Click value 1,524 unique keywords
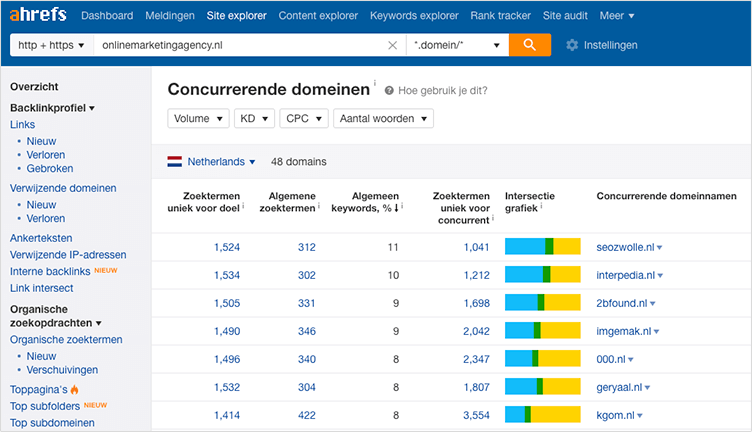The image size is (752, 432). point(227,247)
